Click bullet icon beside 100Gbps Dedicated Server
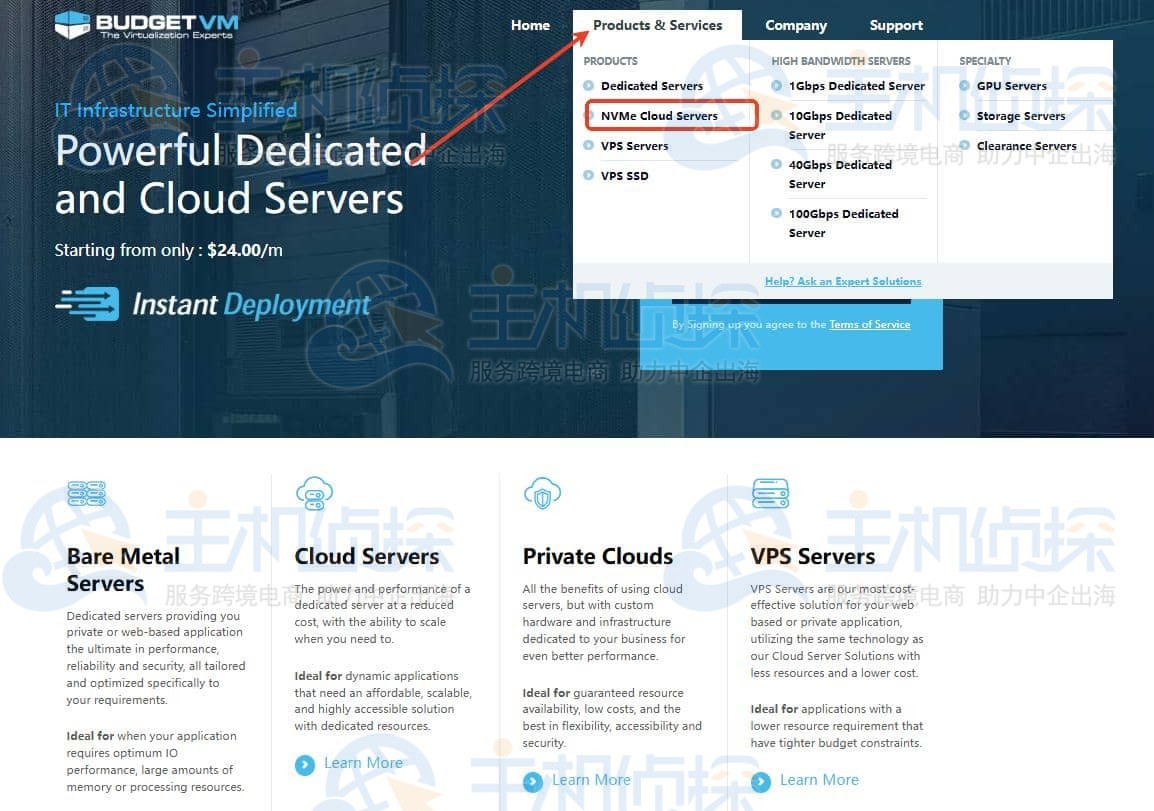 pyautogui.click(x=776, y=213)
